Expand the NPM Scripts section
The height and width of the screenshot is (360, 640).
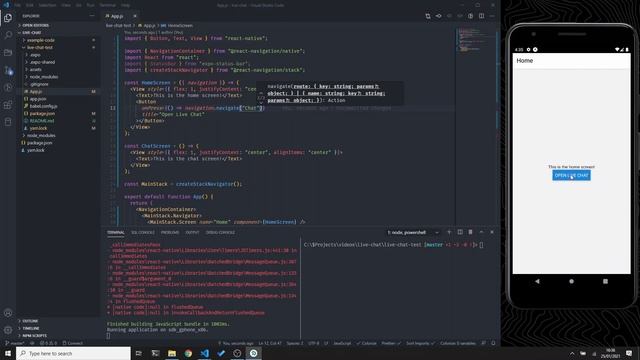(x=57, y=336)
